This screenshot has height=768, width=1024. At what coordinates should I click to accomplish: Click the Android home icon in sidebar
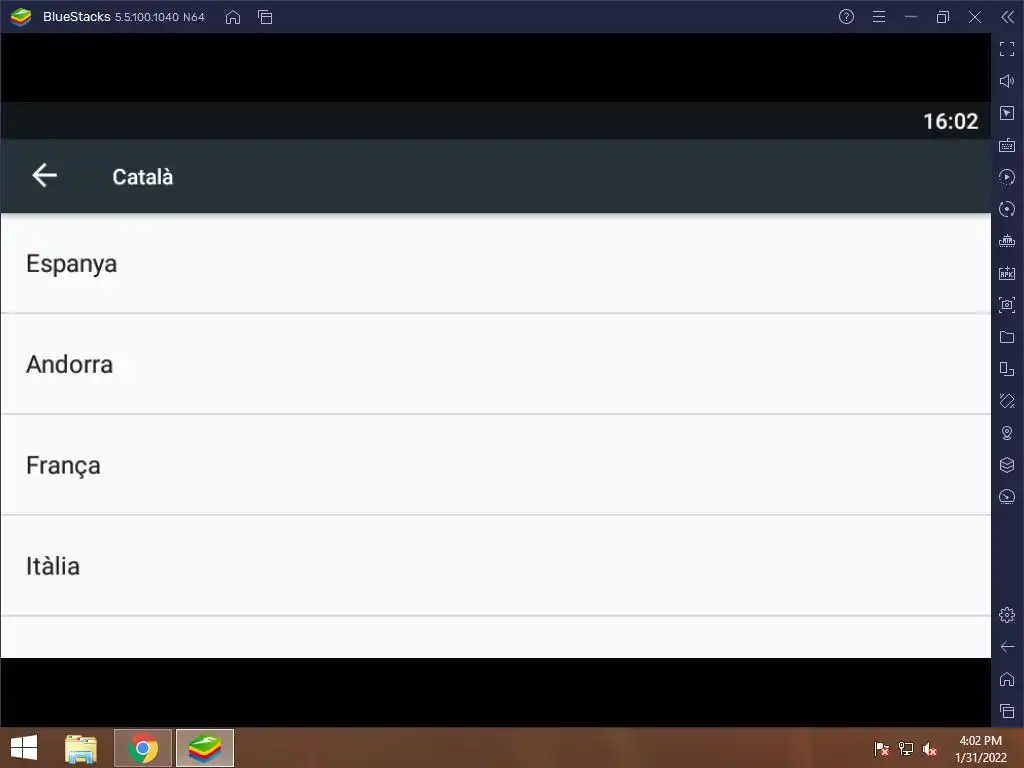tap(1007, 679)
